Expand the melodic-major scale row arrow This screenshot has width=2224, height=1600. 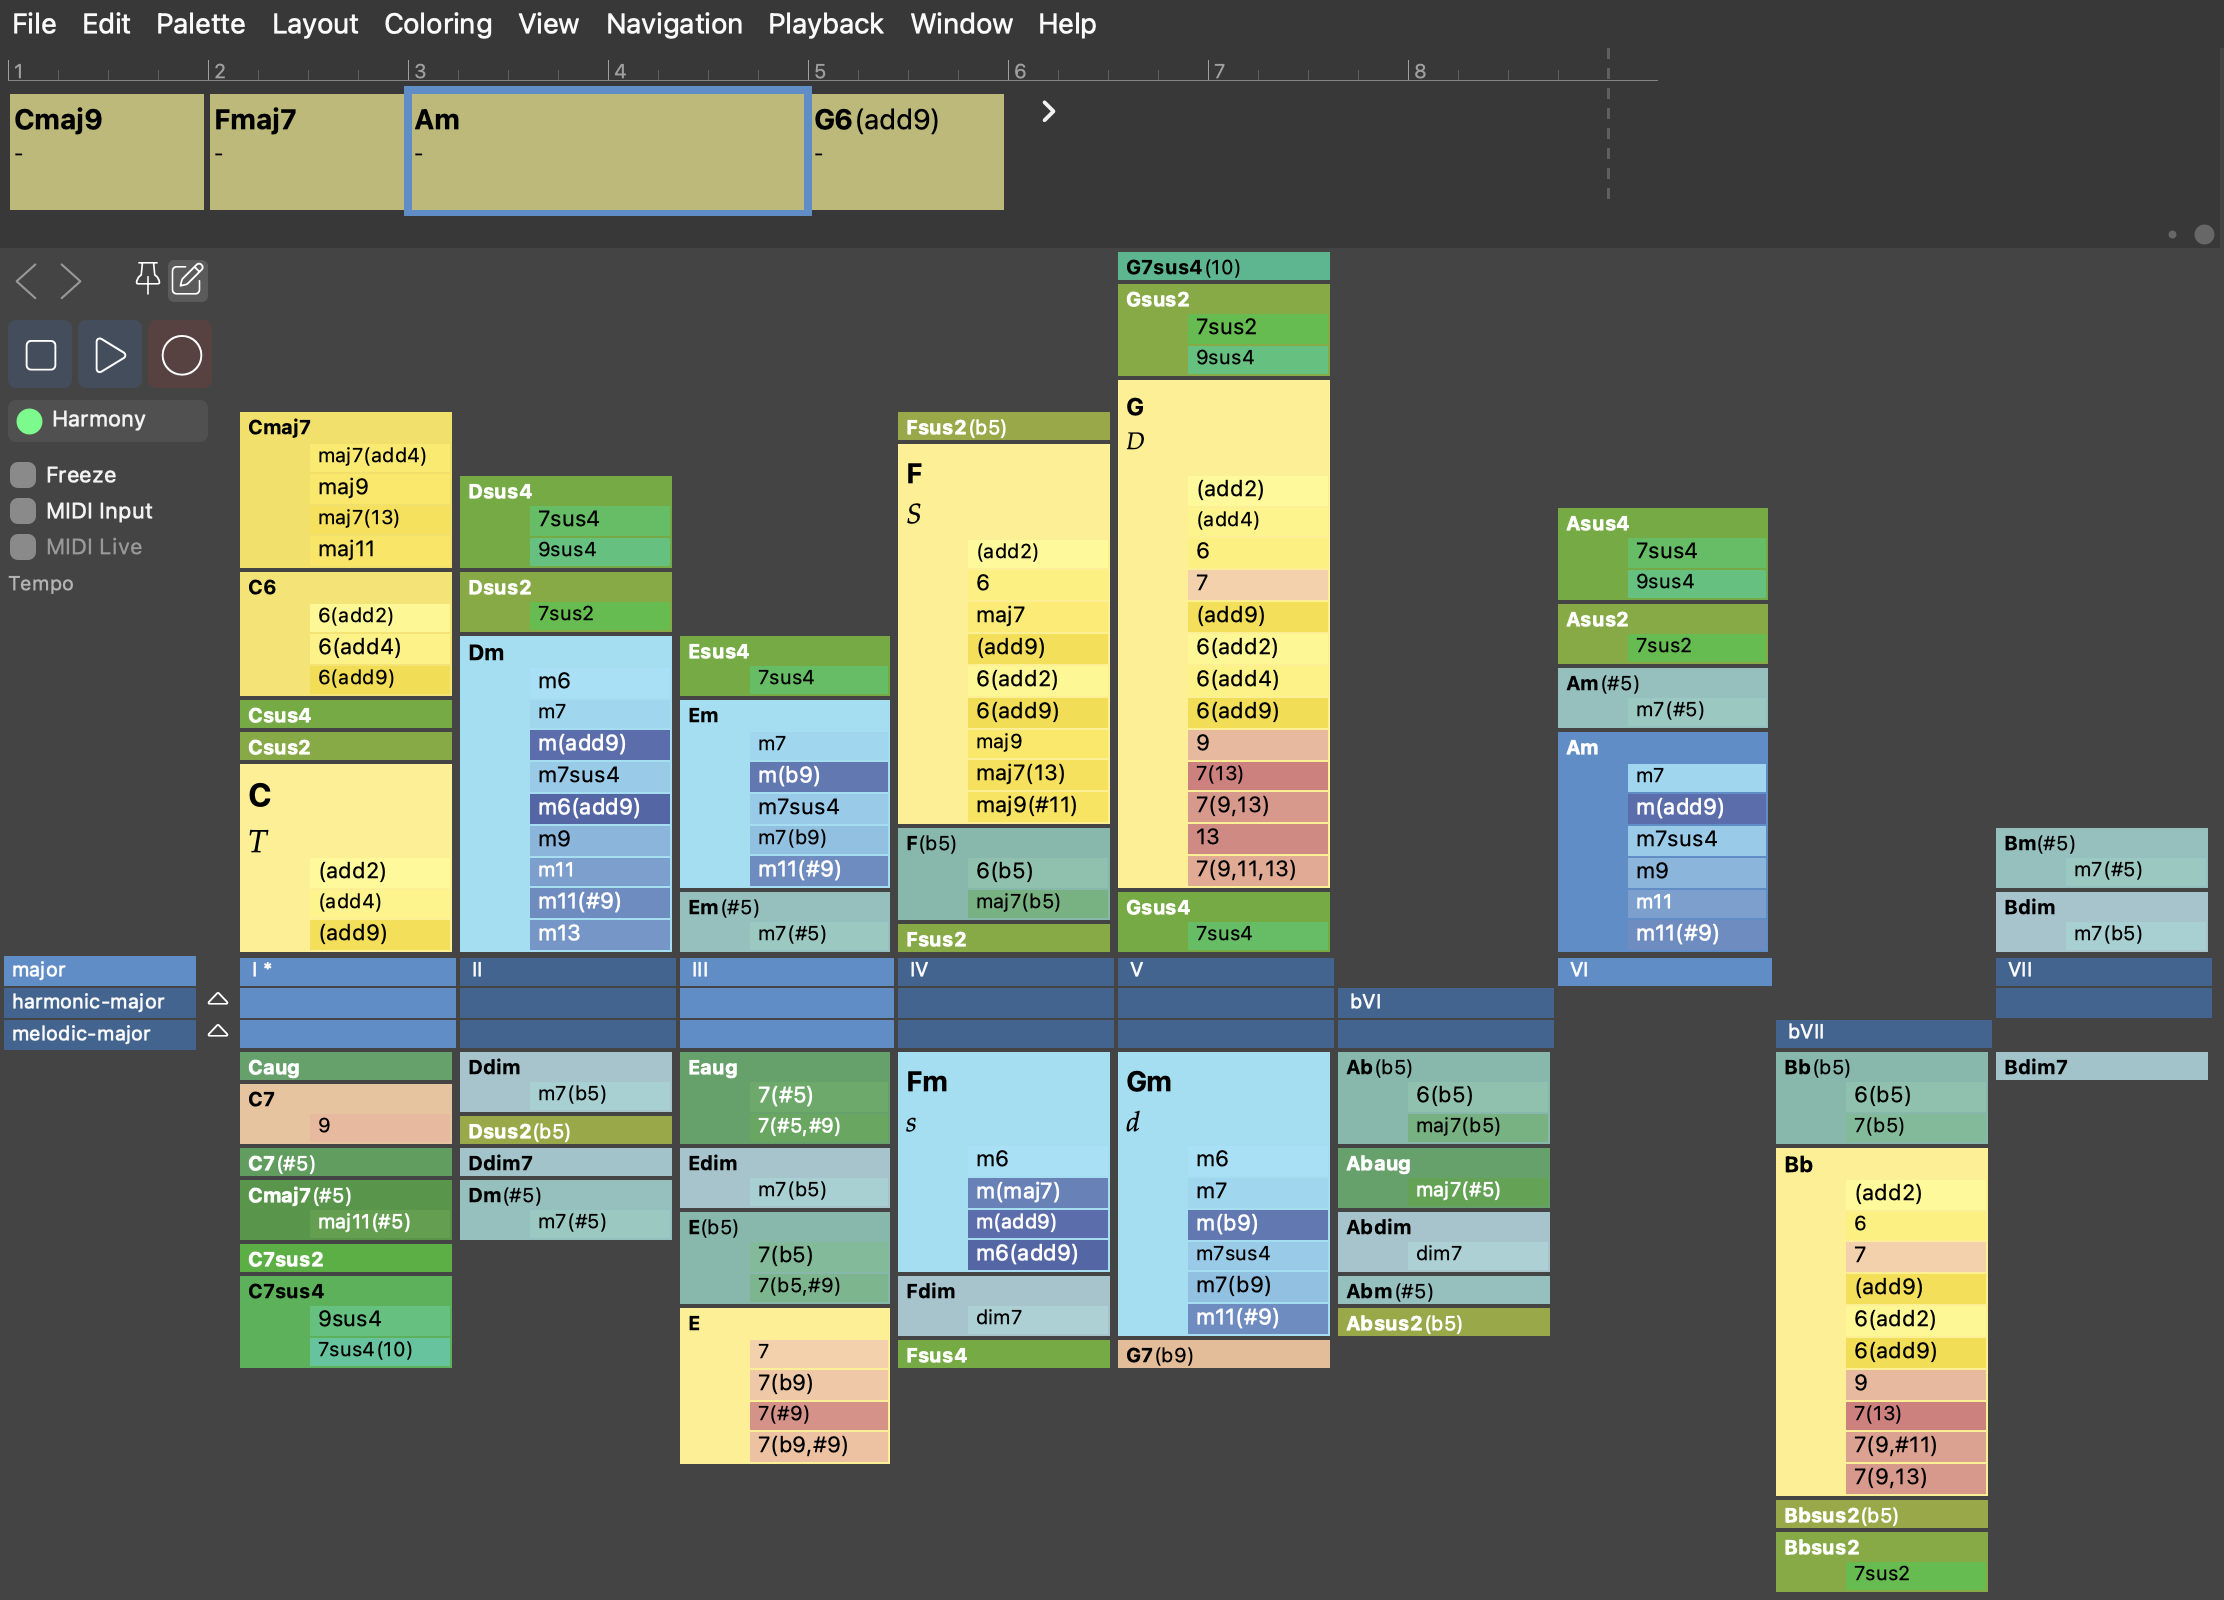click(x=218, y=1032)
